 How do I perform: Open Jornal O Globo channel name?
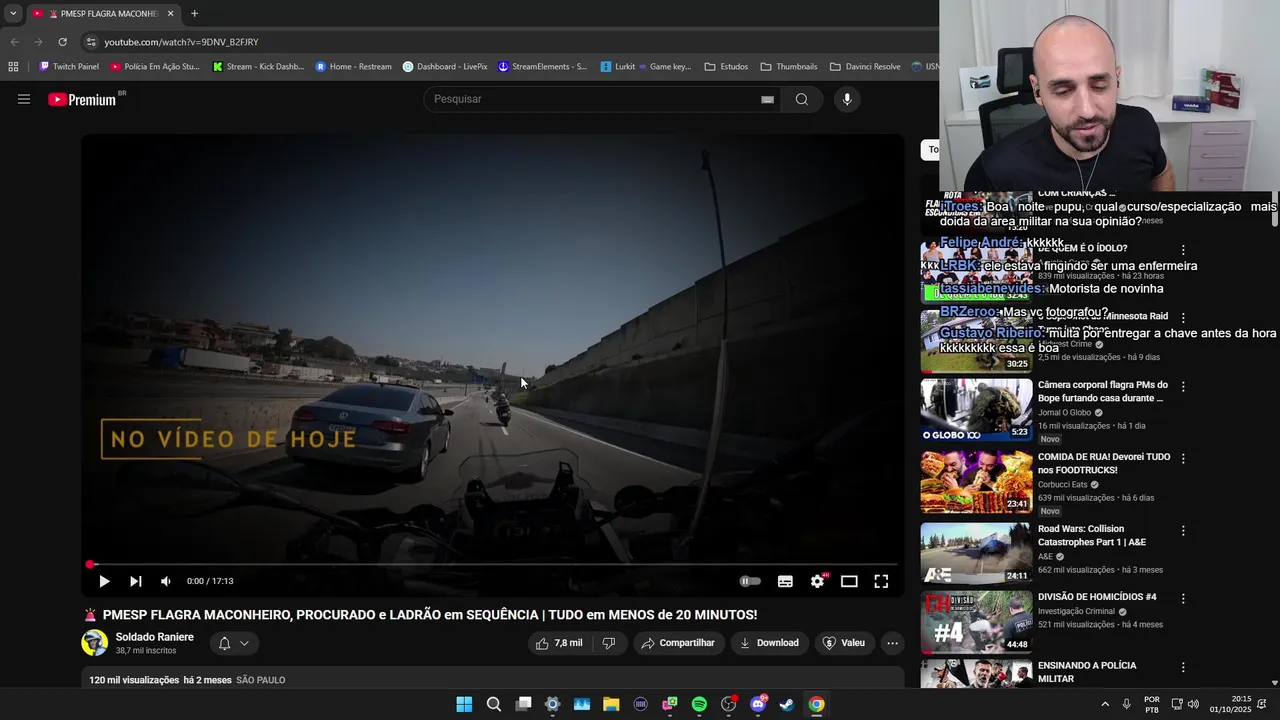(x=1064, y=412)
